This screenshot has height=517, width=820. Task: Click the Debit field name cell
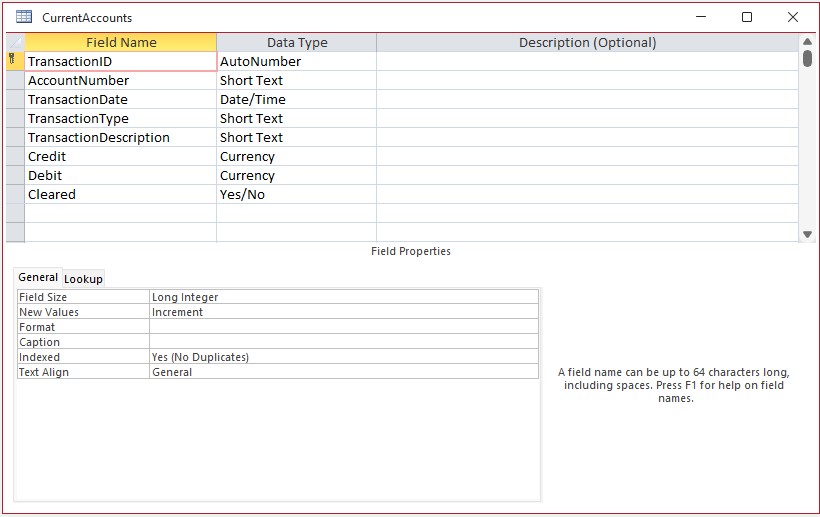[x=120, y=175]
